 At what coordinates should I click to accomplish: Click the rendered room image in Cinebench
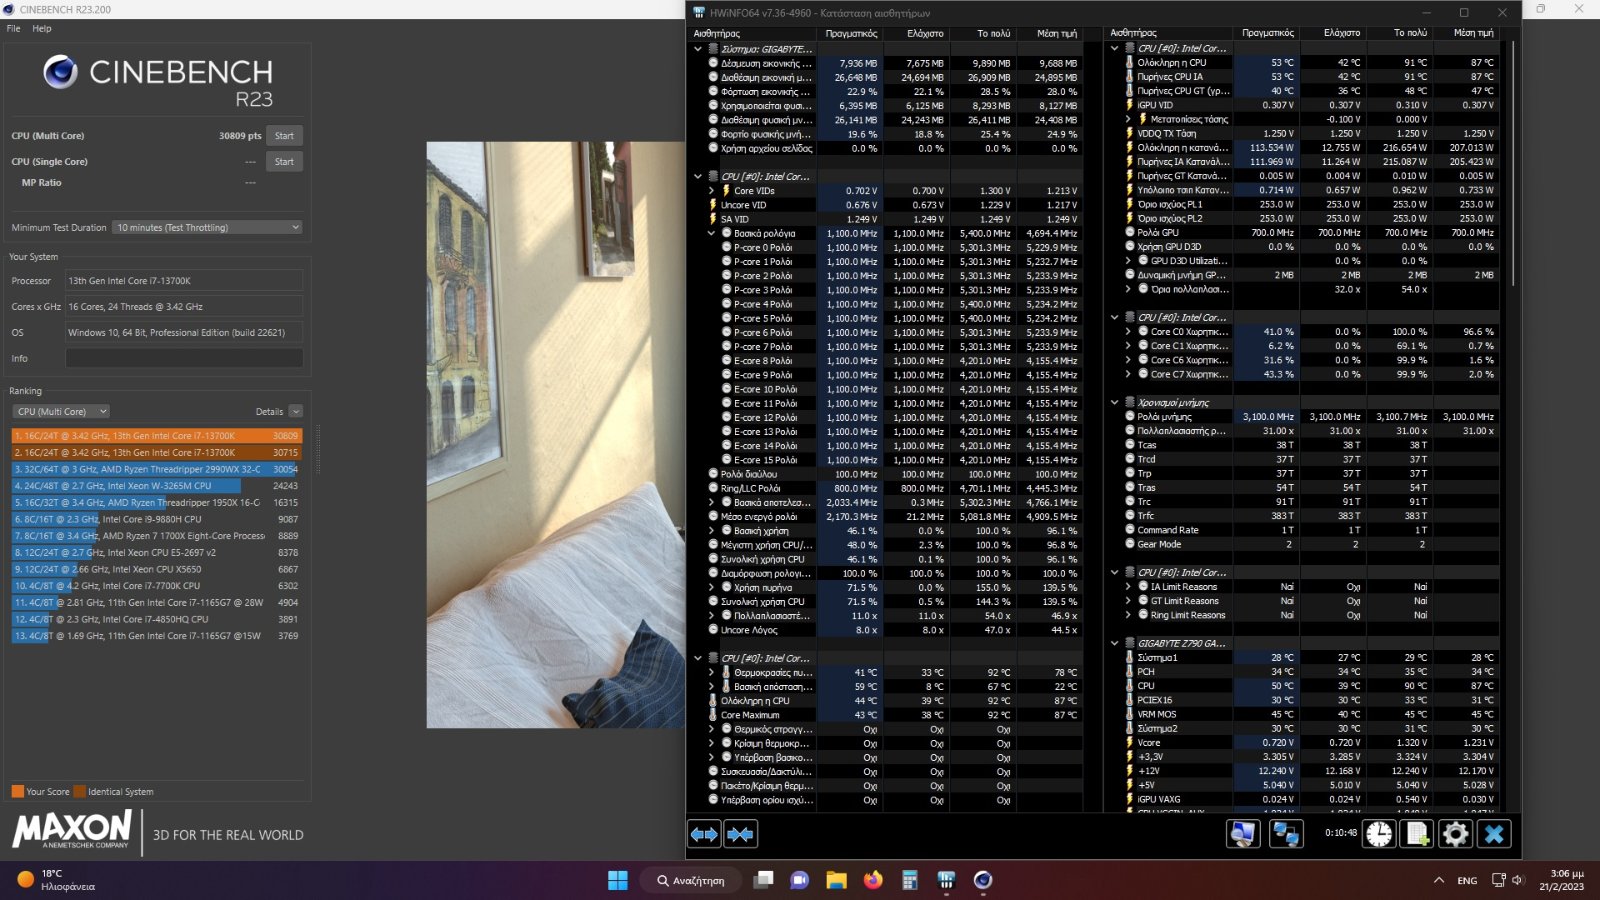point(556,435)
